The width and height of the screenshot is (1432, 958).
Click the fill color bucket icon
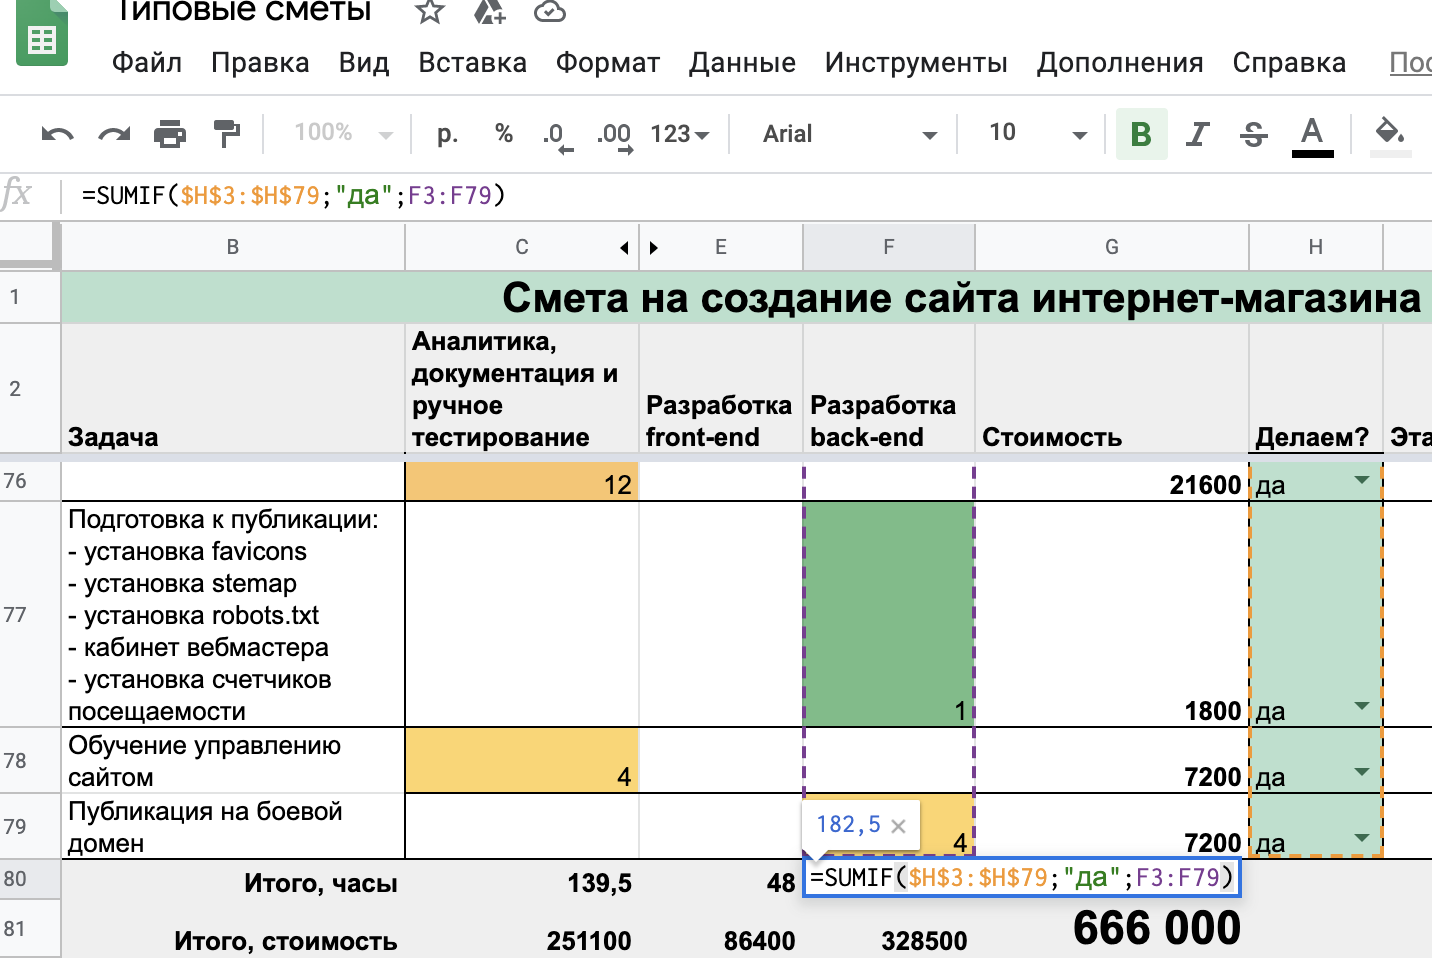1390,134
